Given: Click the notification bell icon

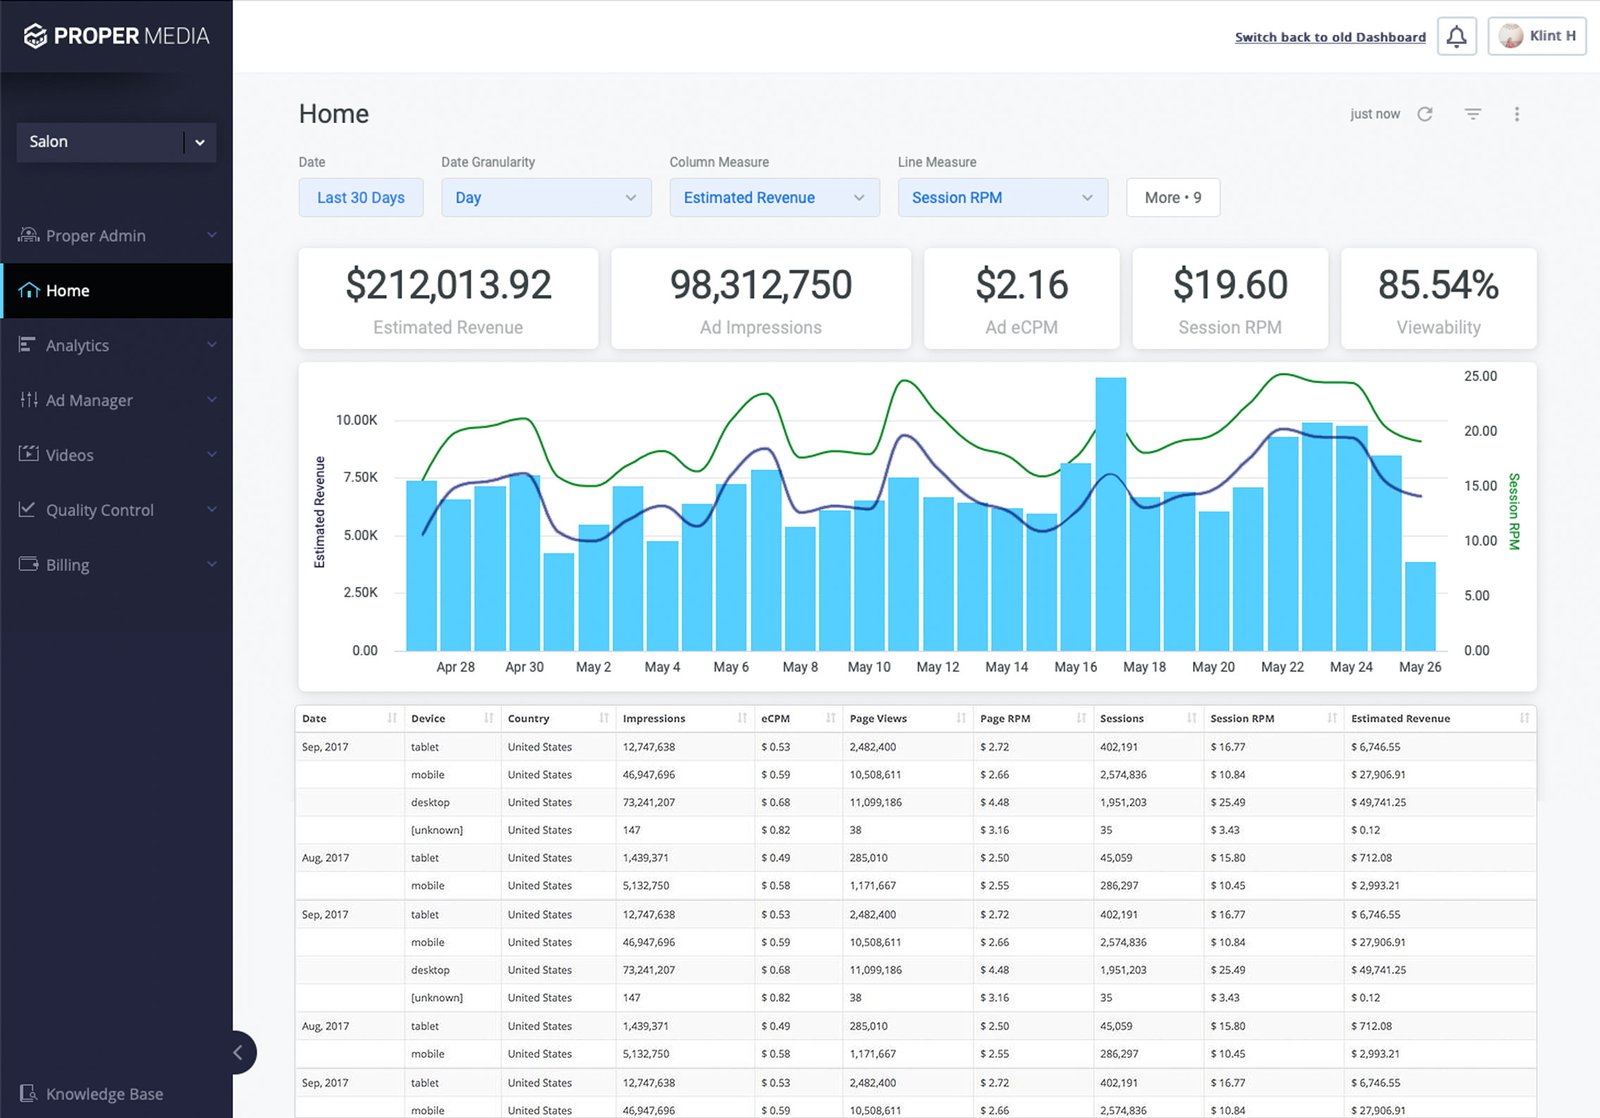Looking at the screenshot, I should (1456, 37).
